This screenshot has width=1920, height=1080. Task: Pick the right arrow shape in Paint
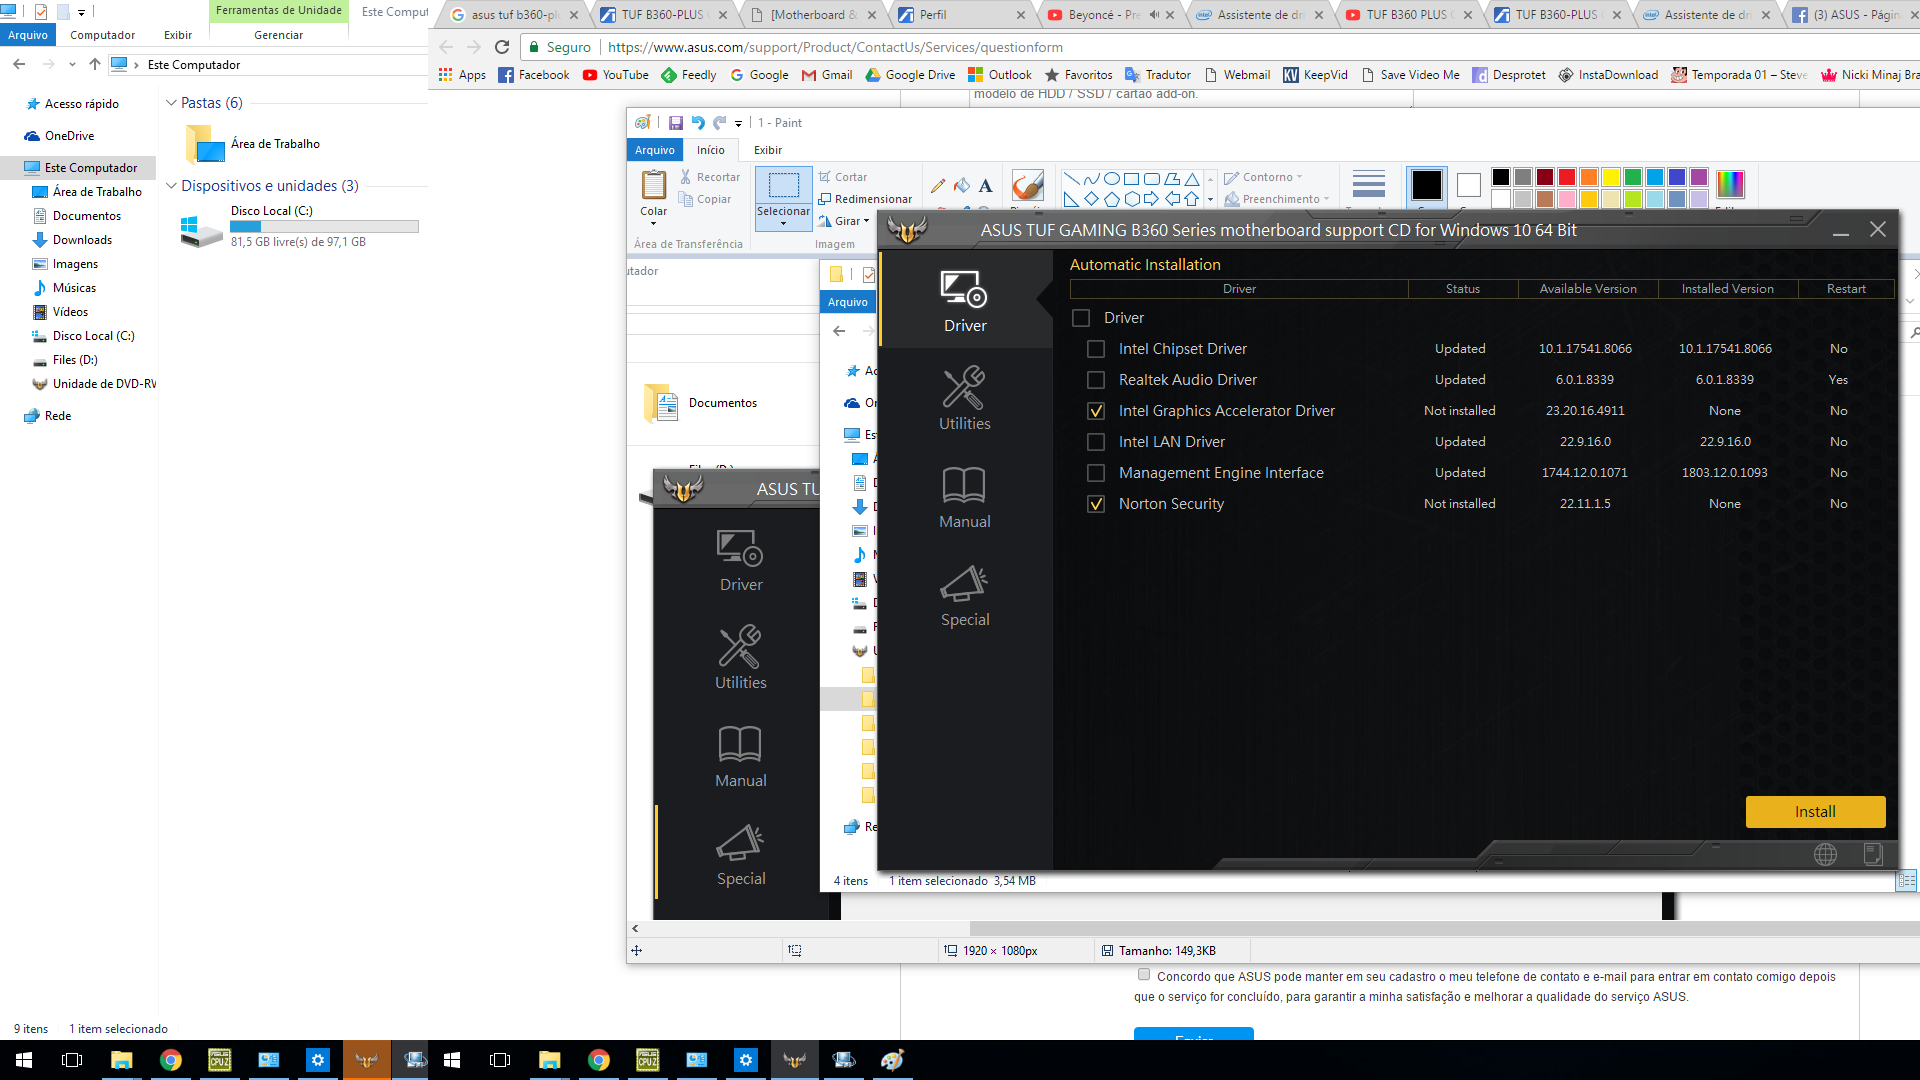click(x=1151, y=199)
